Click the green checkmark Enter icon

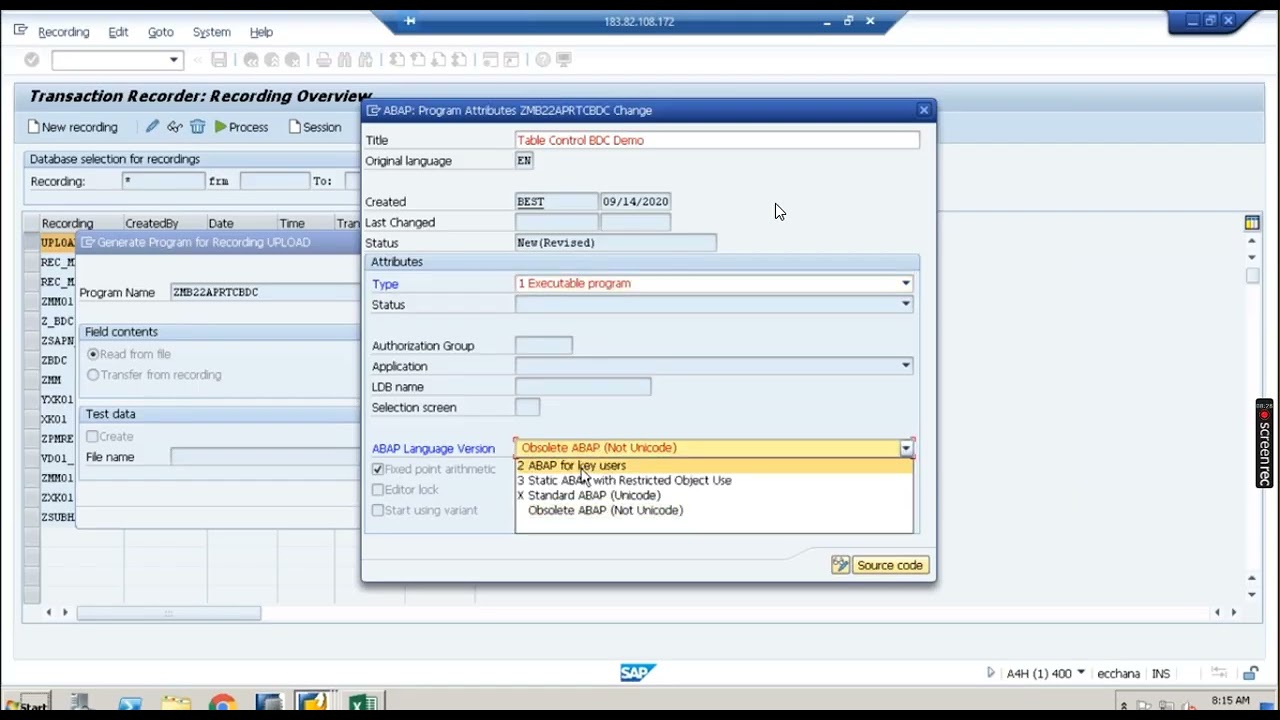tap(31, 60)
